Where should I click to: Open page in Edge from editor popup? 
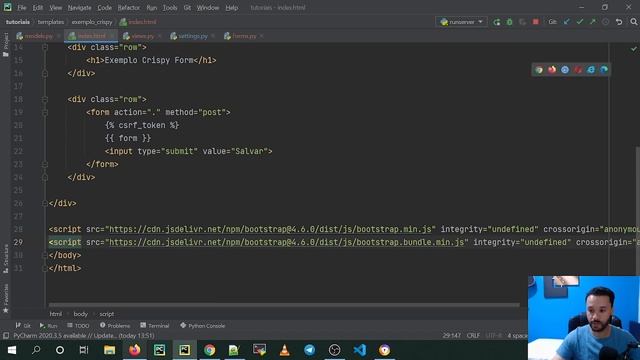604,70
